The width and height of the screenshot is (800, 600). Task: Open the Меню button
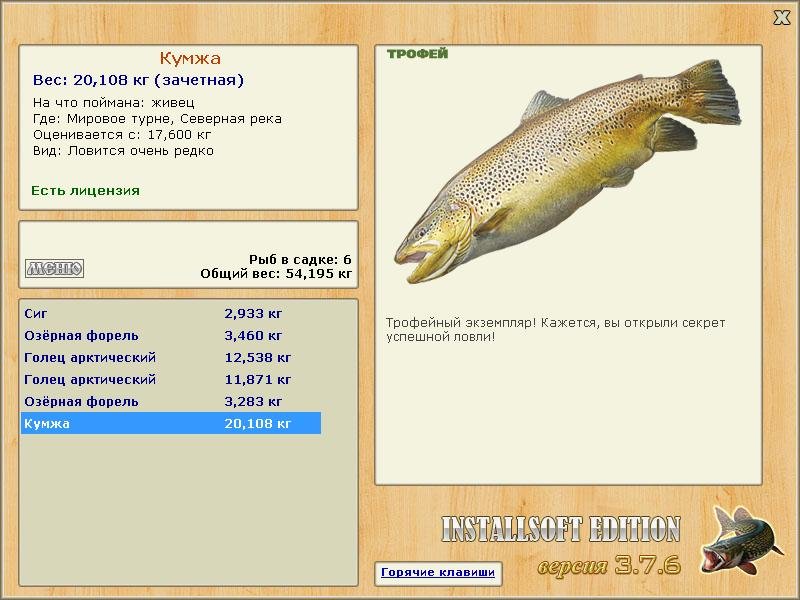[55, 268]
